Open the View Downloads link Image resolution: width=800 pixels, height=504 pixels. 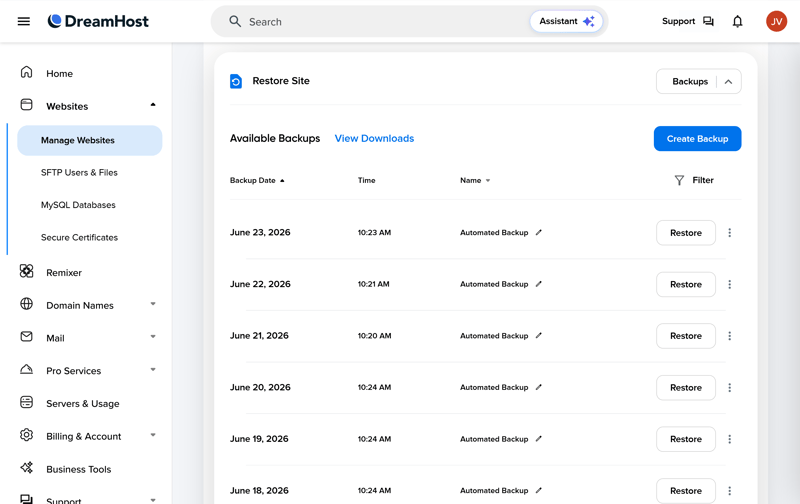pyautogui.click(x=374, y=138)
